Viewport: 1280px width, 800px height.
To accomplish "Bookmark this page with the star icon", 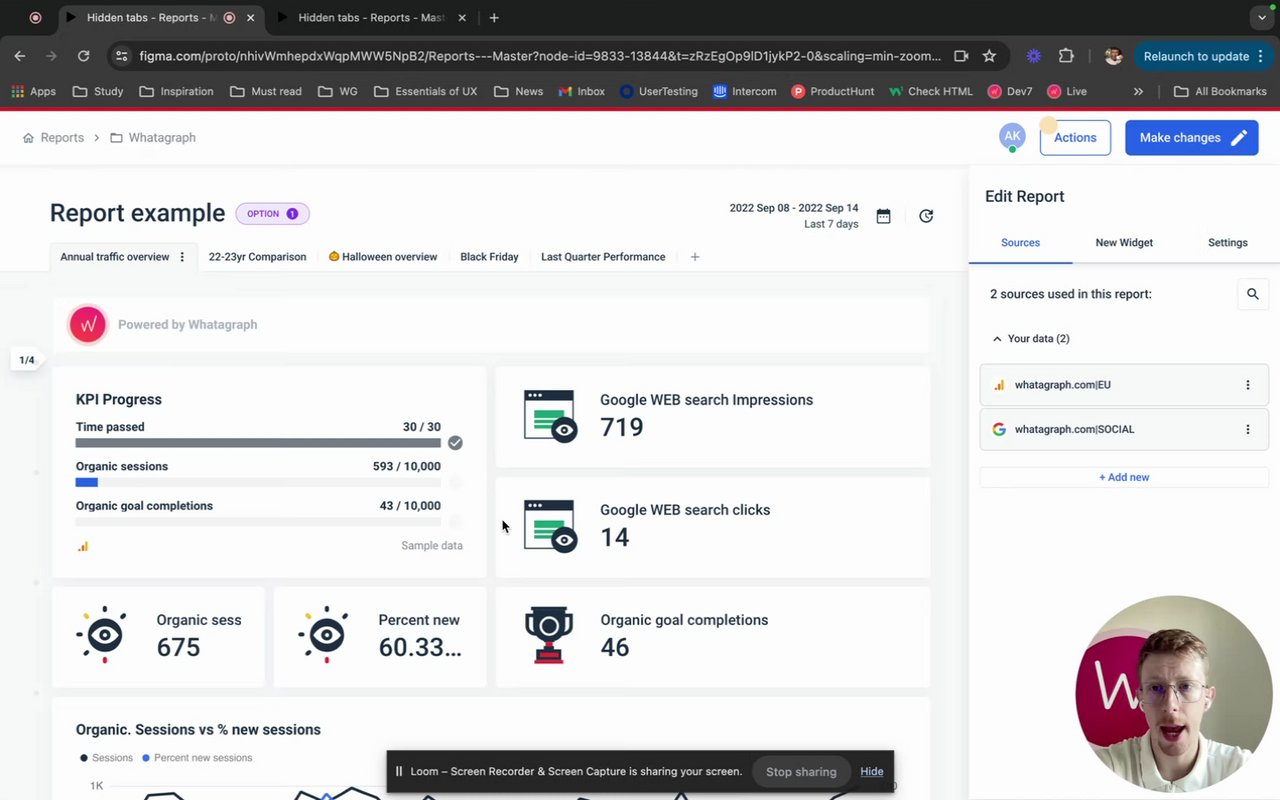I will [x=989, y=56].
